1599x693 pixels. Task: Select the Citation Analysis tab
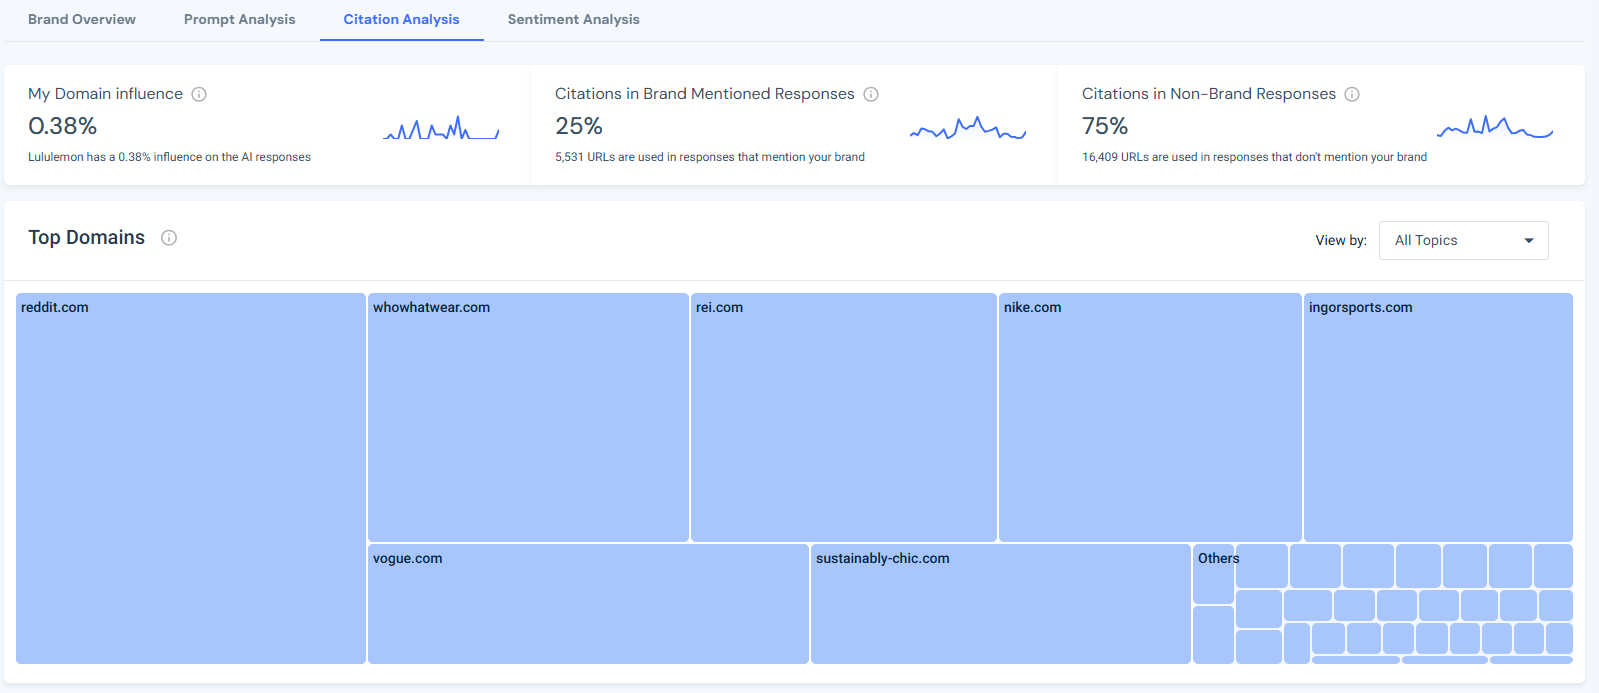point(402,19)
